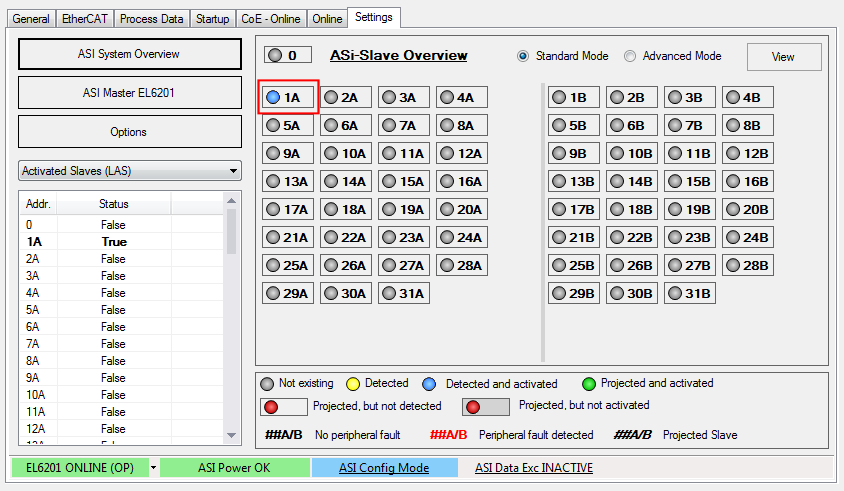Open Activated Slaves (LAS) dropdown

(x=130, y=171)
